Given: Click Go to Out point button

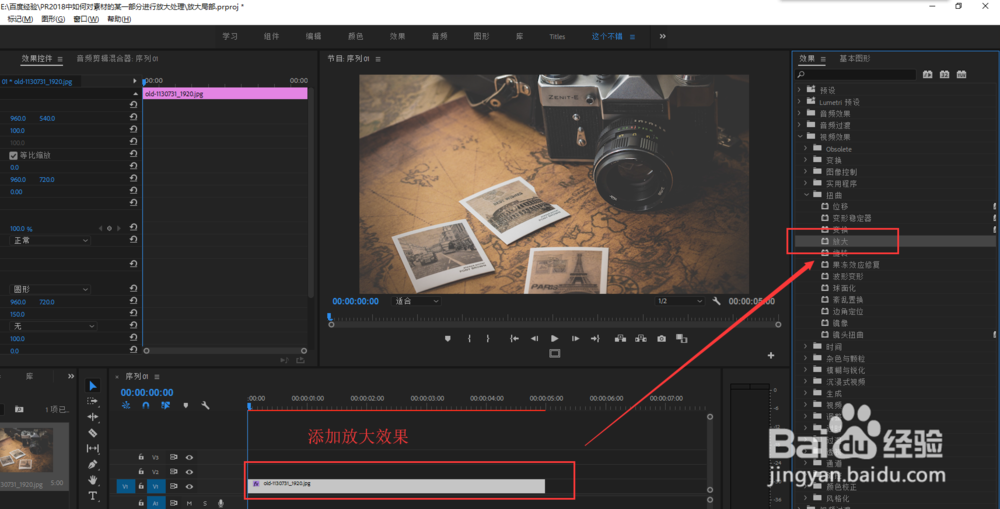Looking at the screenshot, I should coord(595,339).
